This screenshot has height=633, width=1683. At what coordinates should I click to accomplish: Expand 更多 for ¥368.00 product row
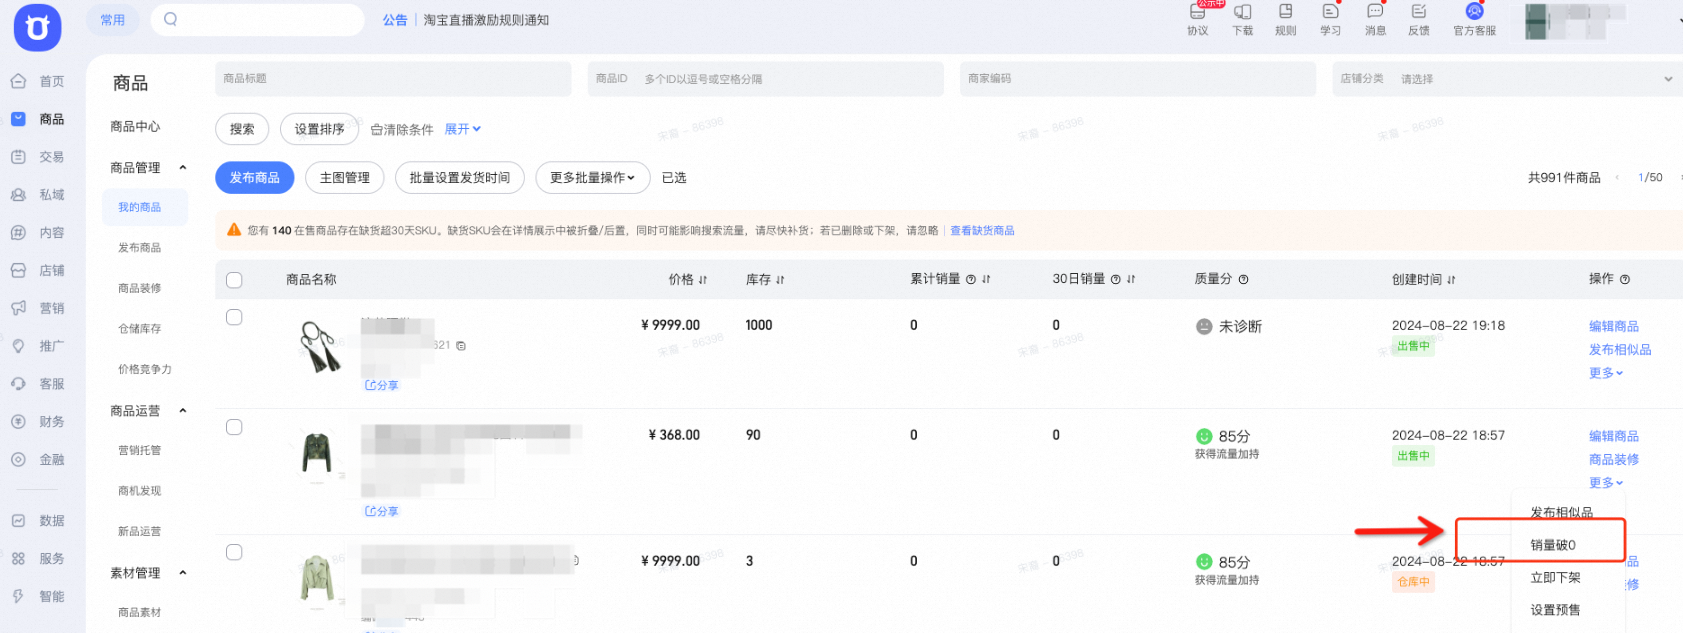1606,483
